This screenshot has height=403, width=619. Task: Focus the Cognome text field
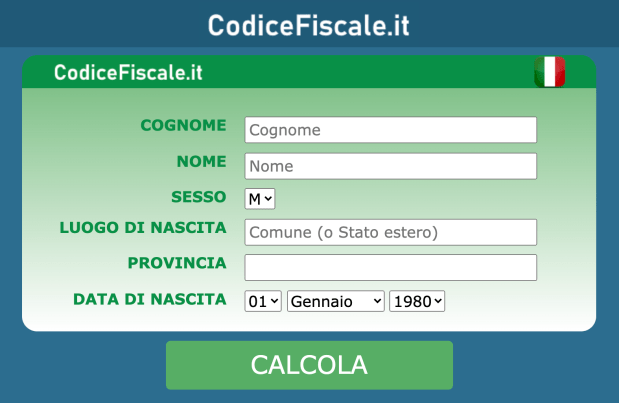coord(390,130)
